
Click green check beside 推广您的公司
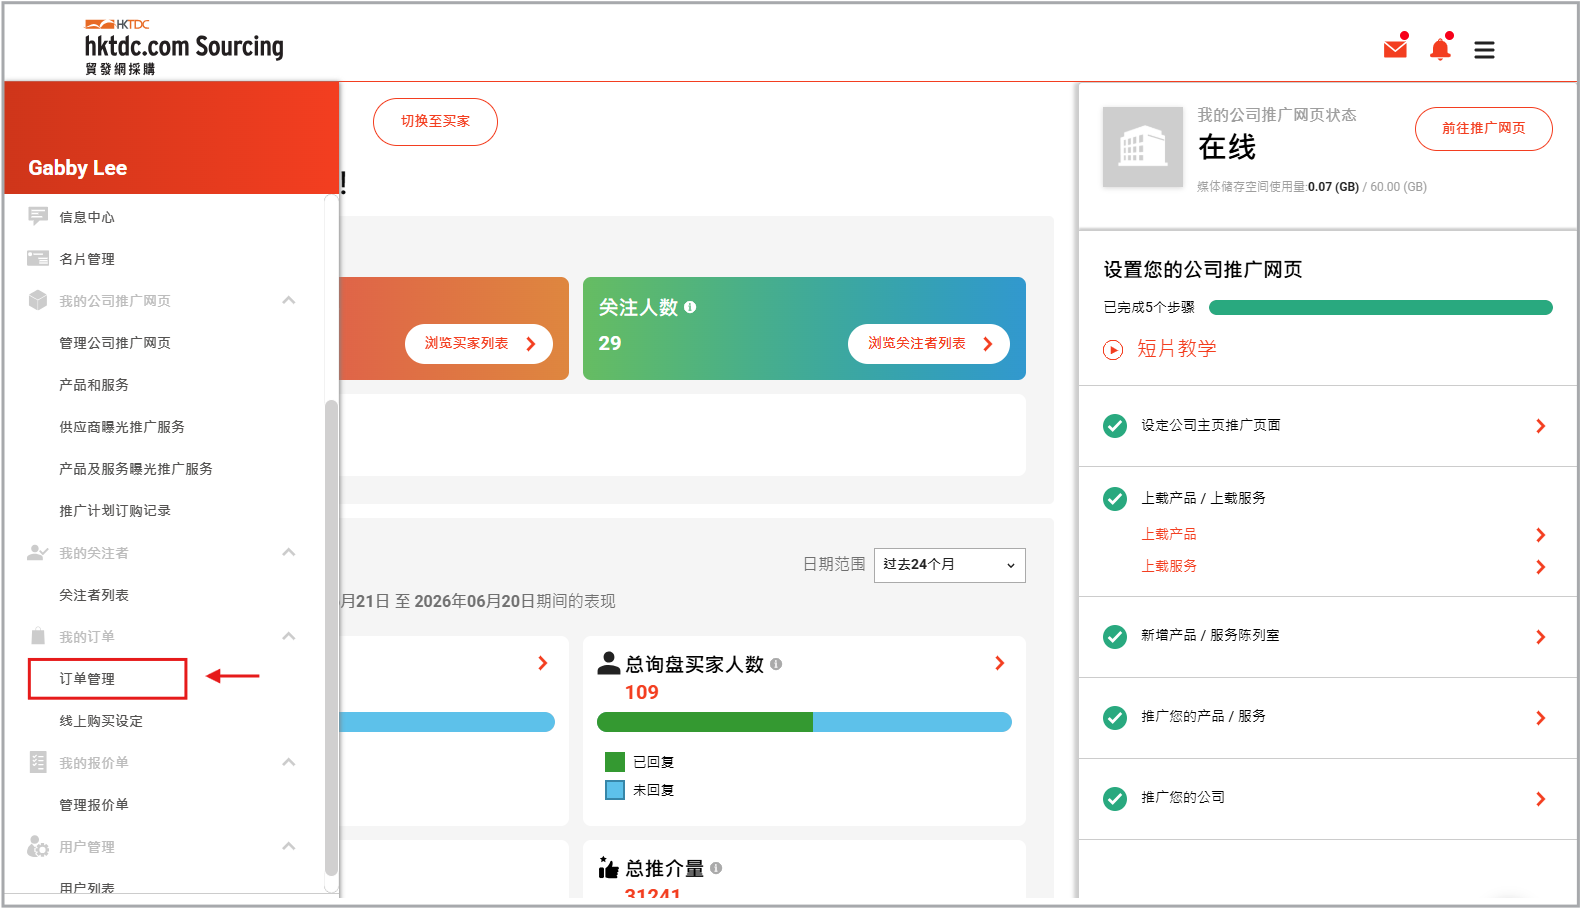pos(1115,798)
